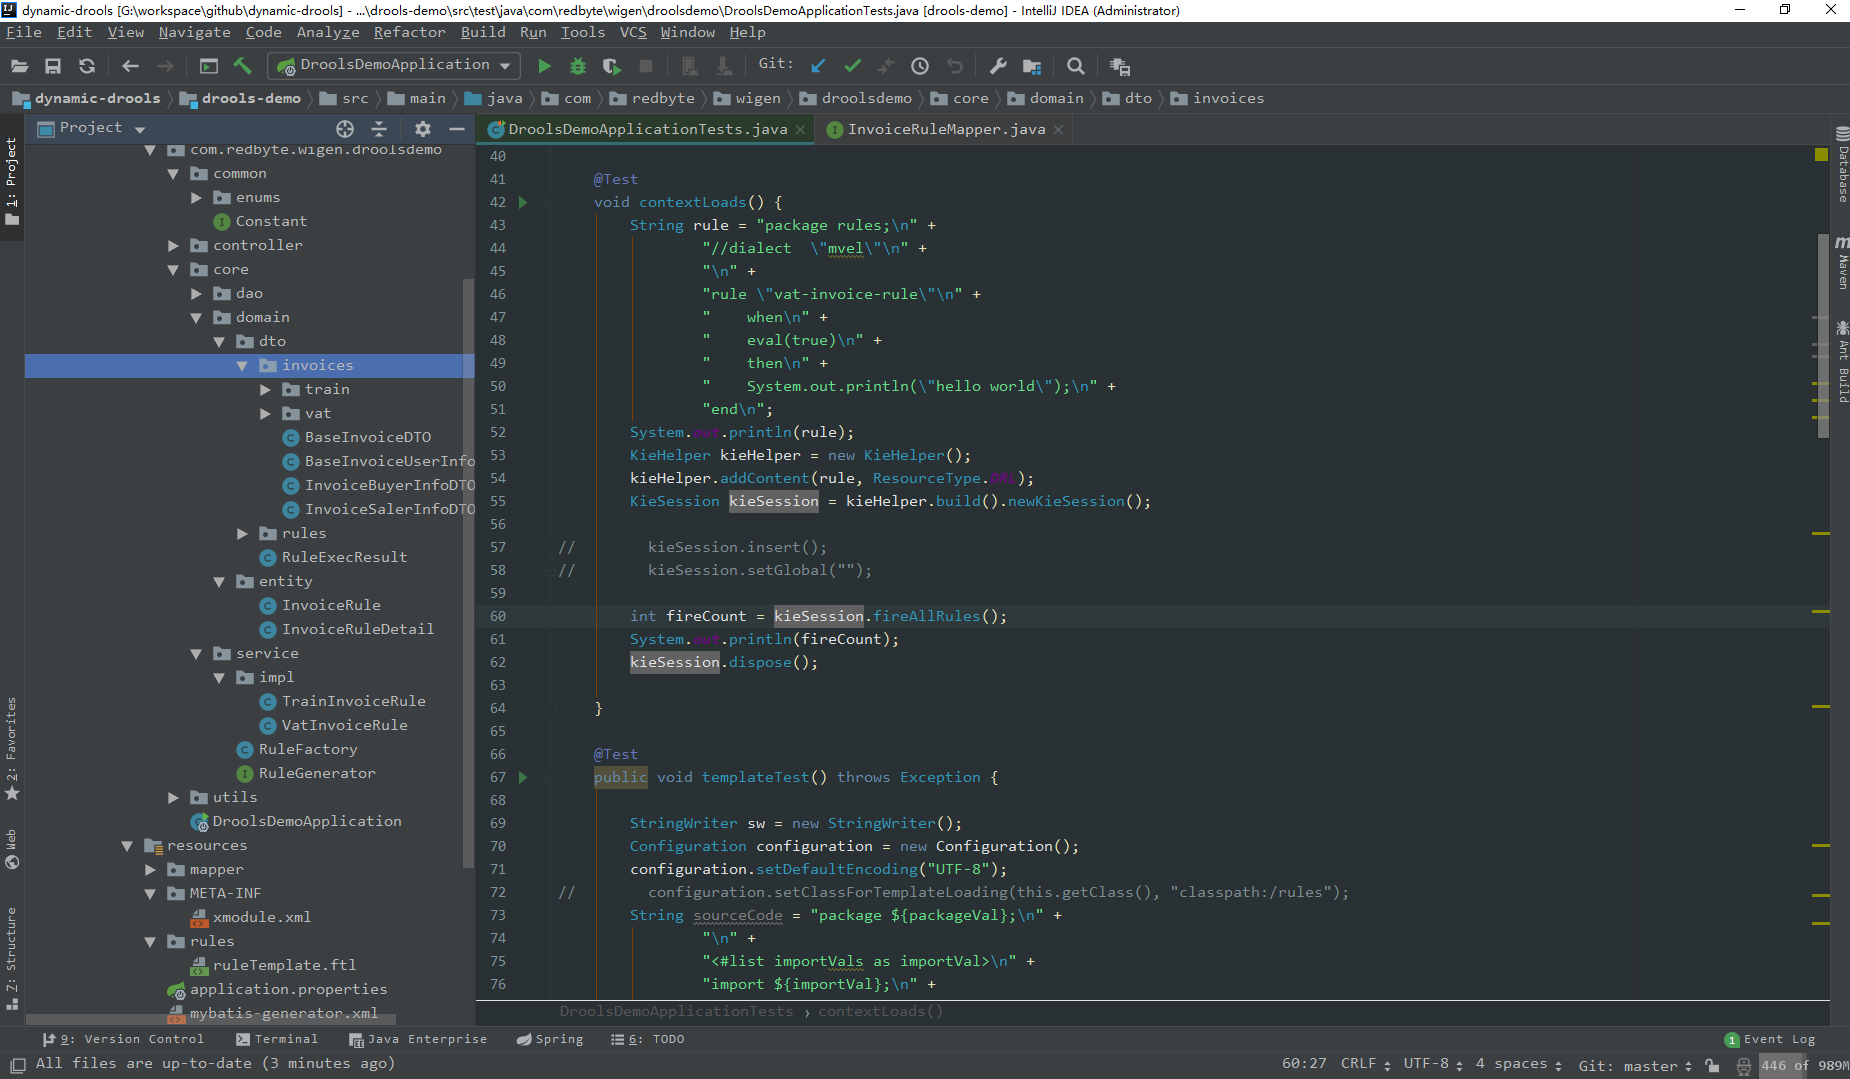
Task: Open the Navigate menu
Action: pos(194,32)
